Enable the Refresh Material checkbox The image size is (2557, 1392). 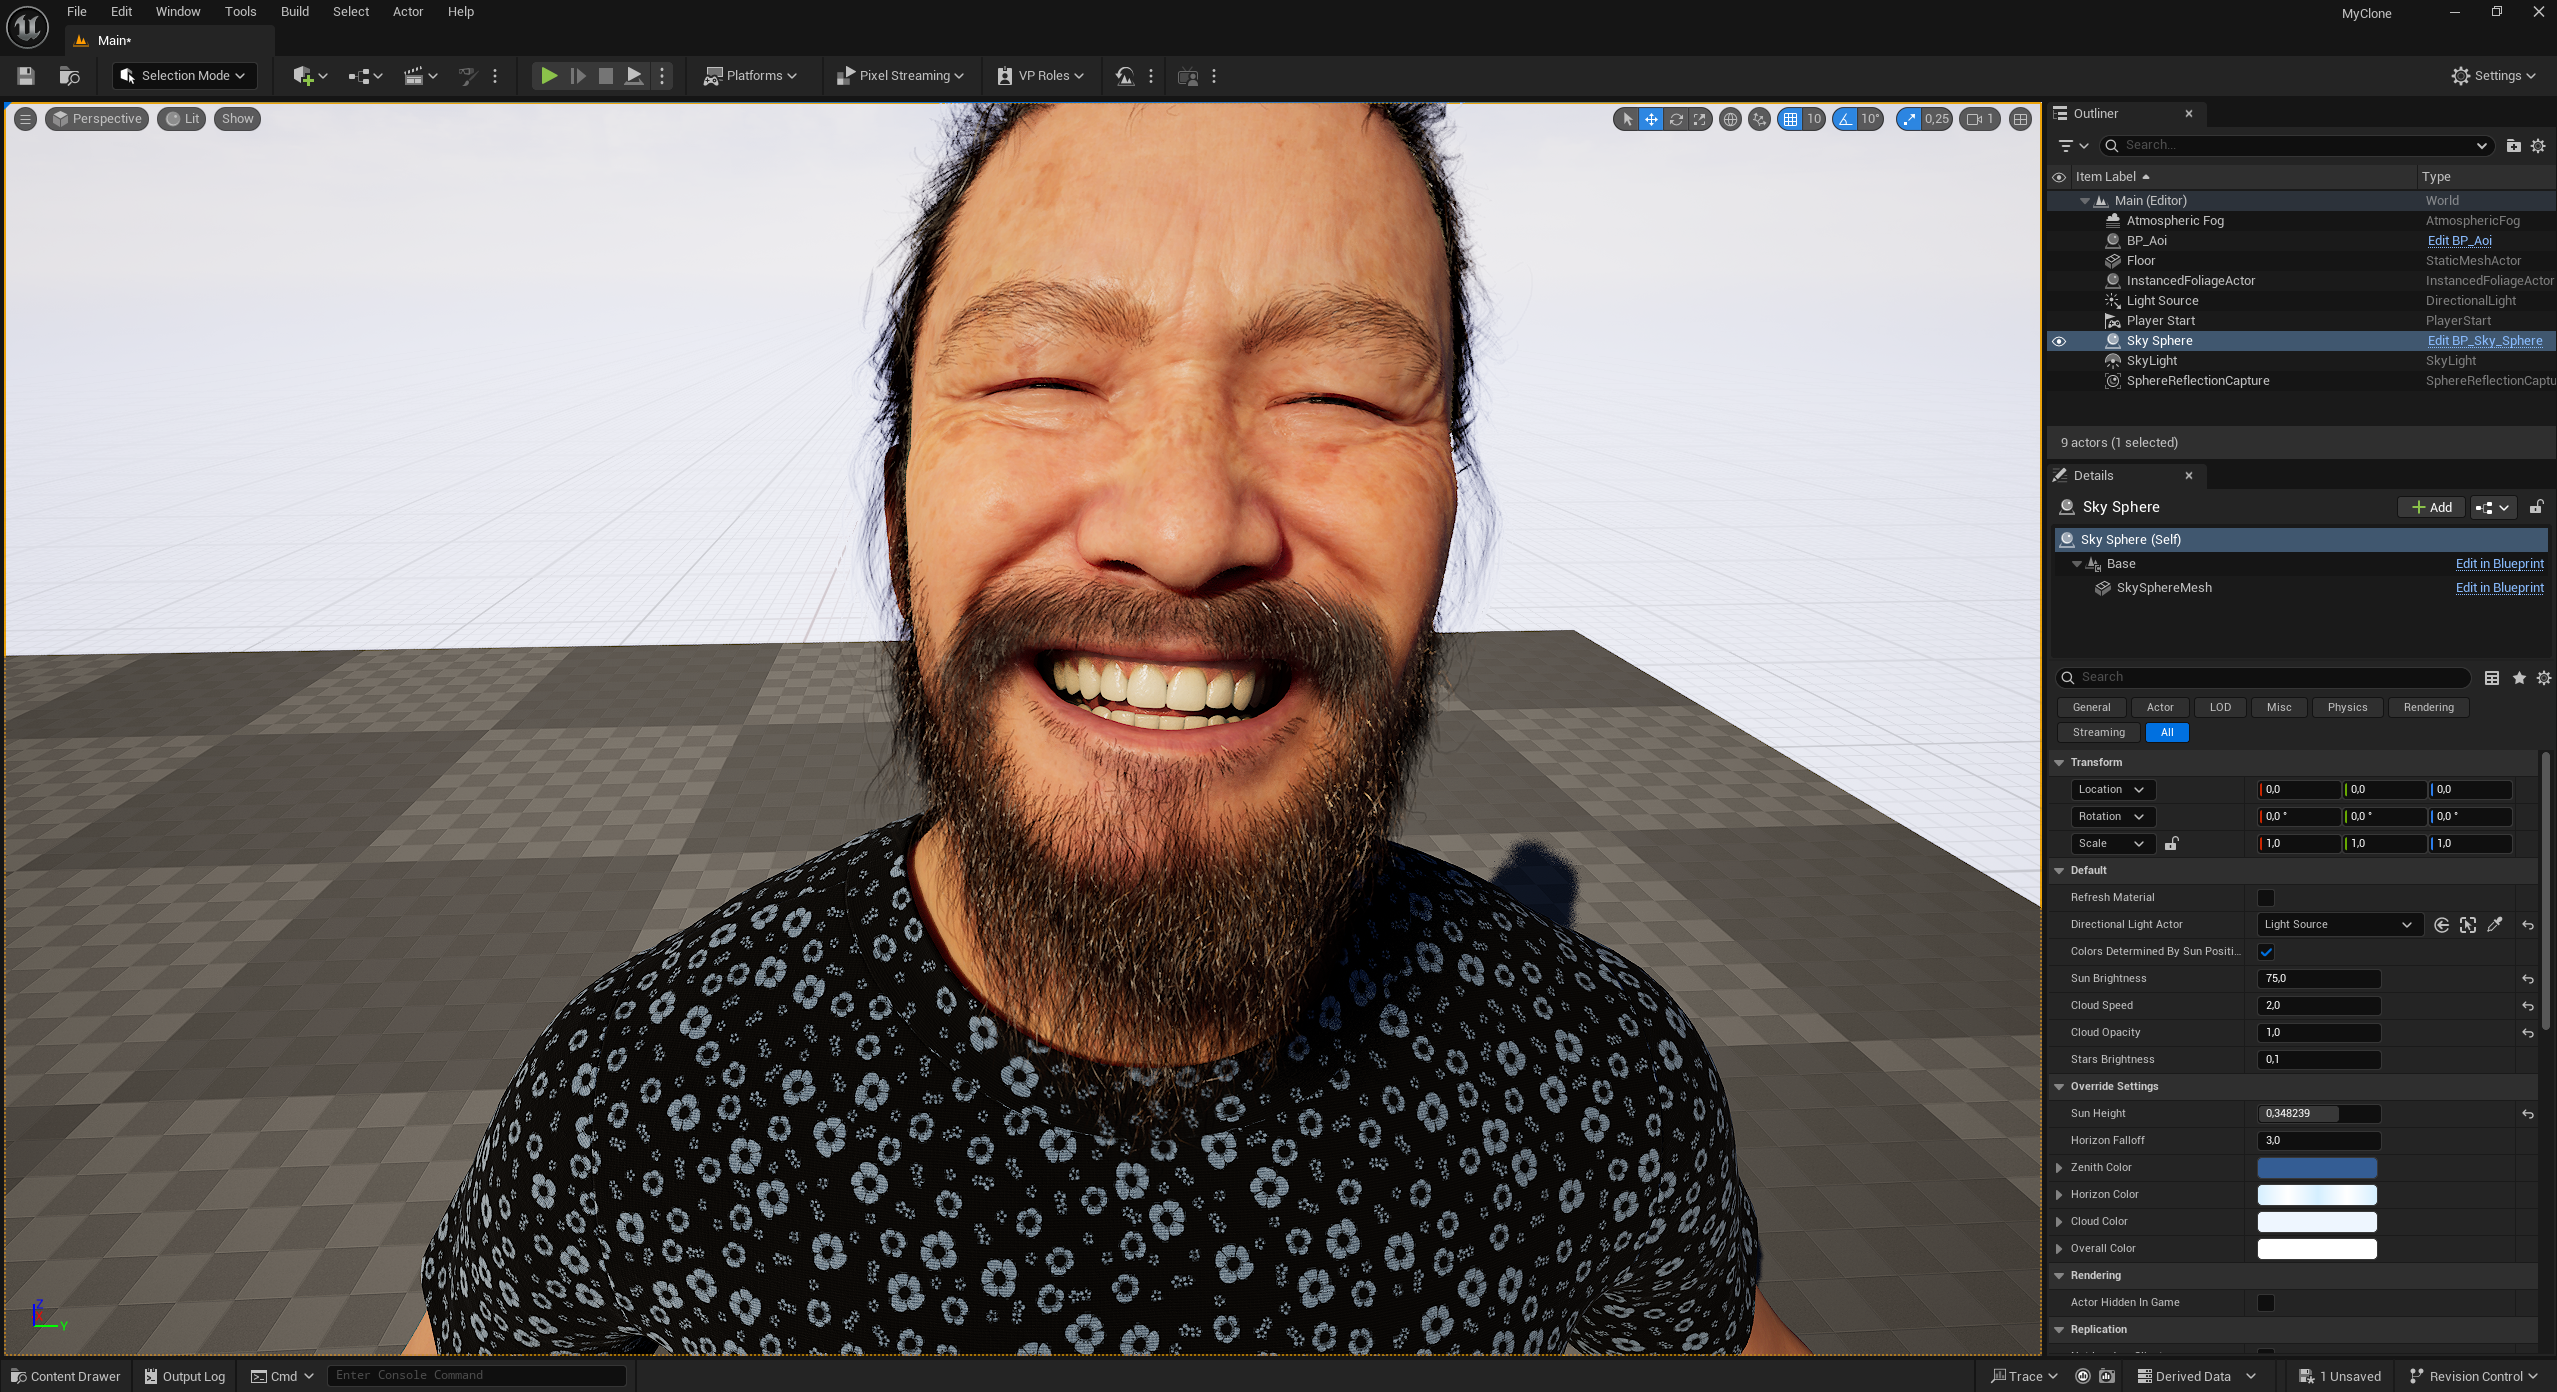[2266, 898]
